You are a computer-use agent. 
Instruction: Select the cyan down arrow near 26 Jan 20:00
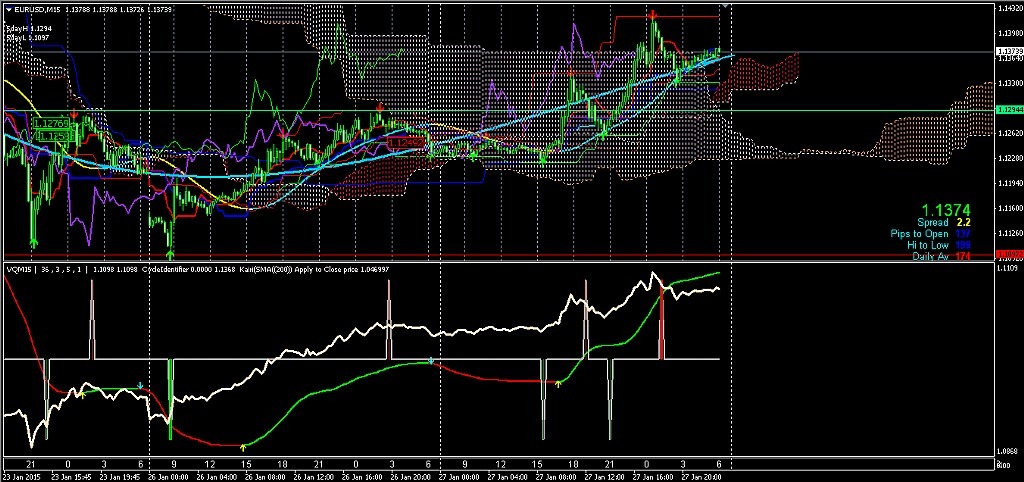pos(431,361)
